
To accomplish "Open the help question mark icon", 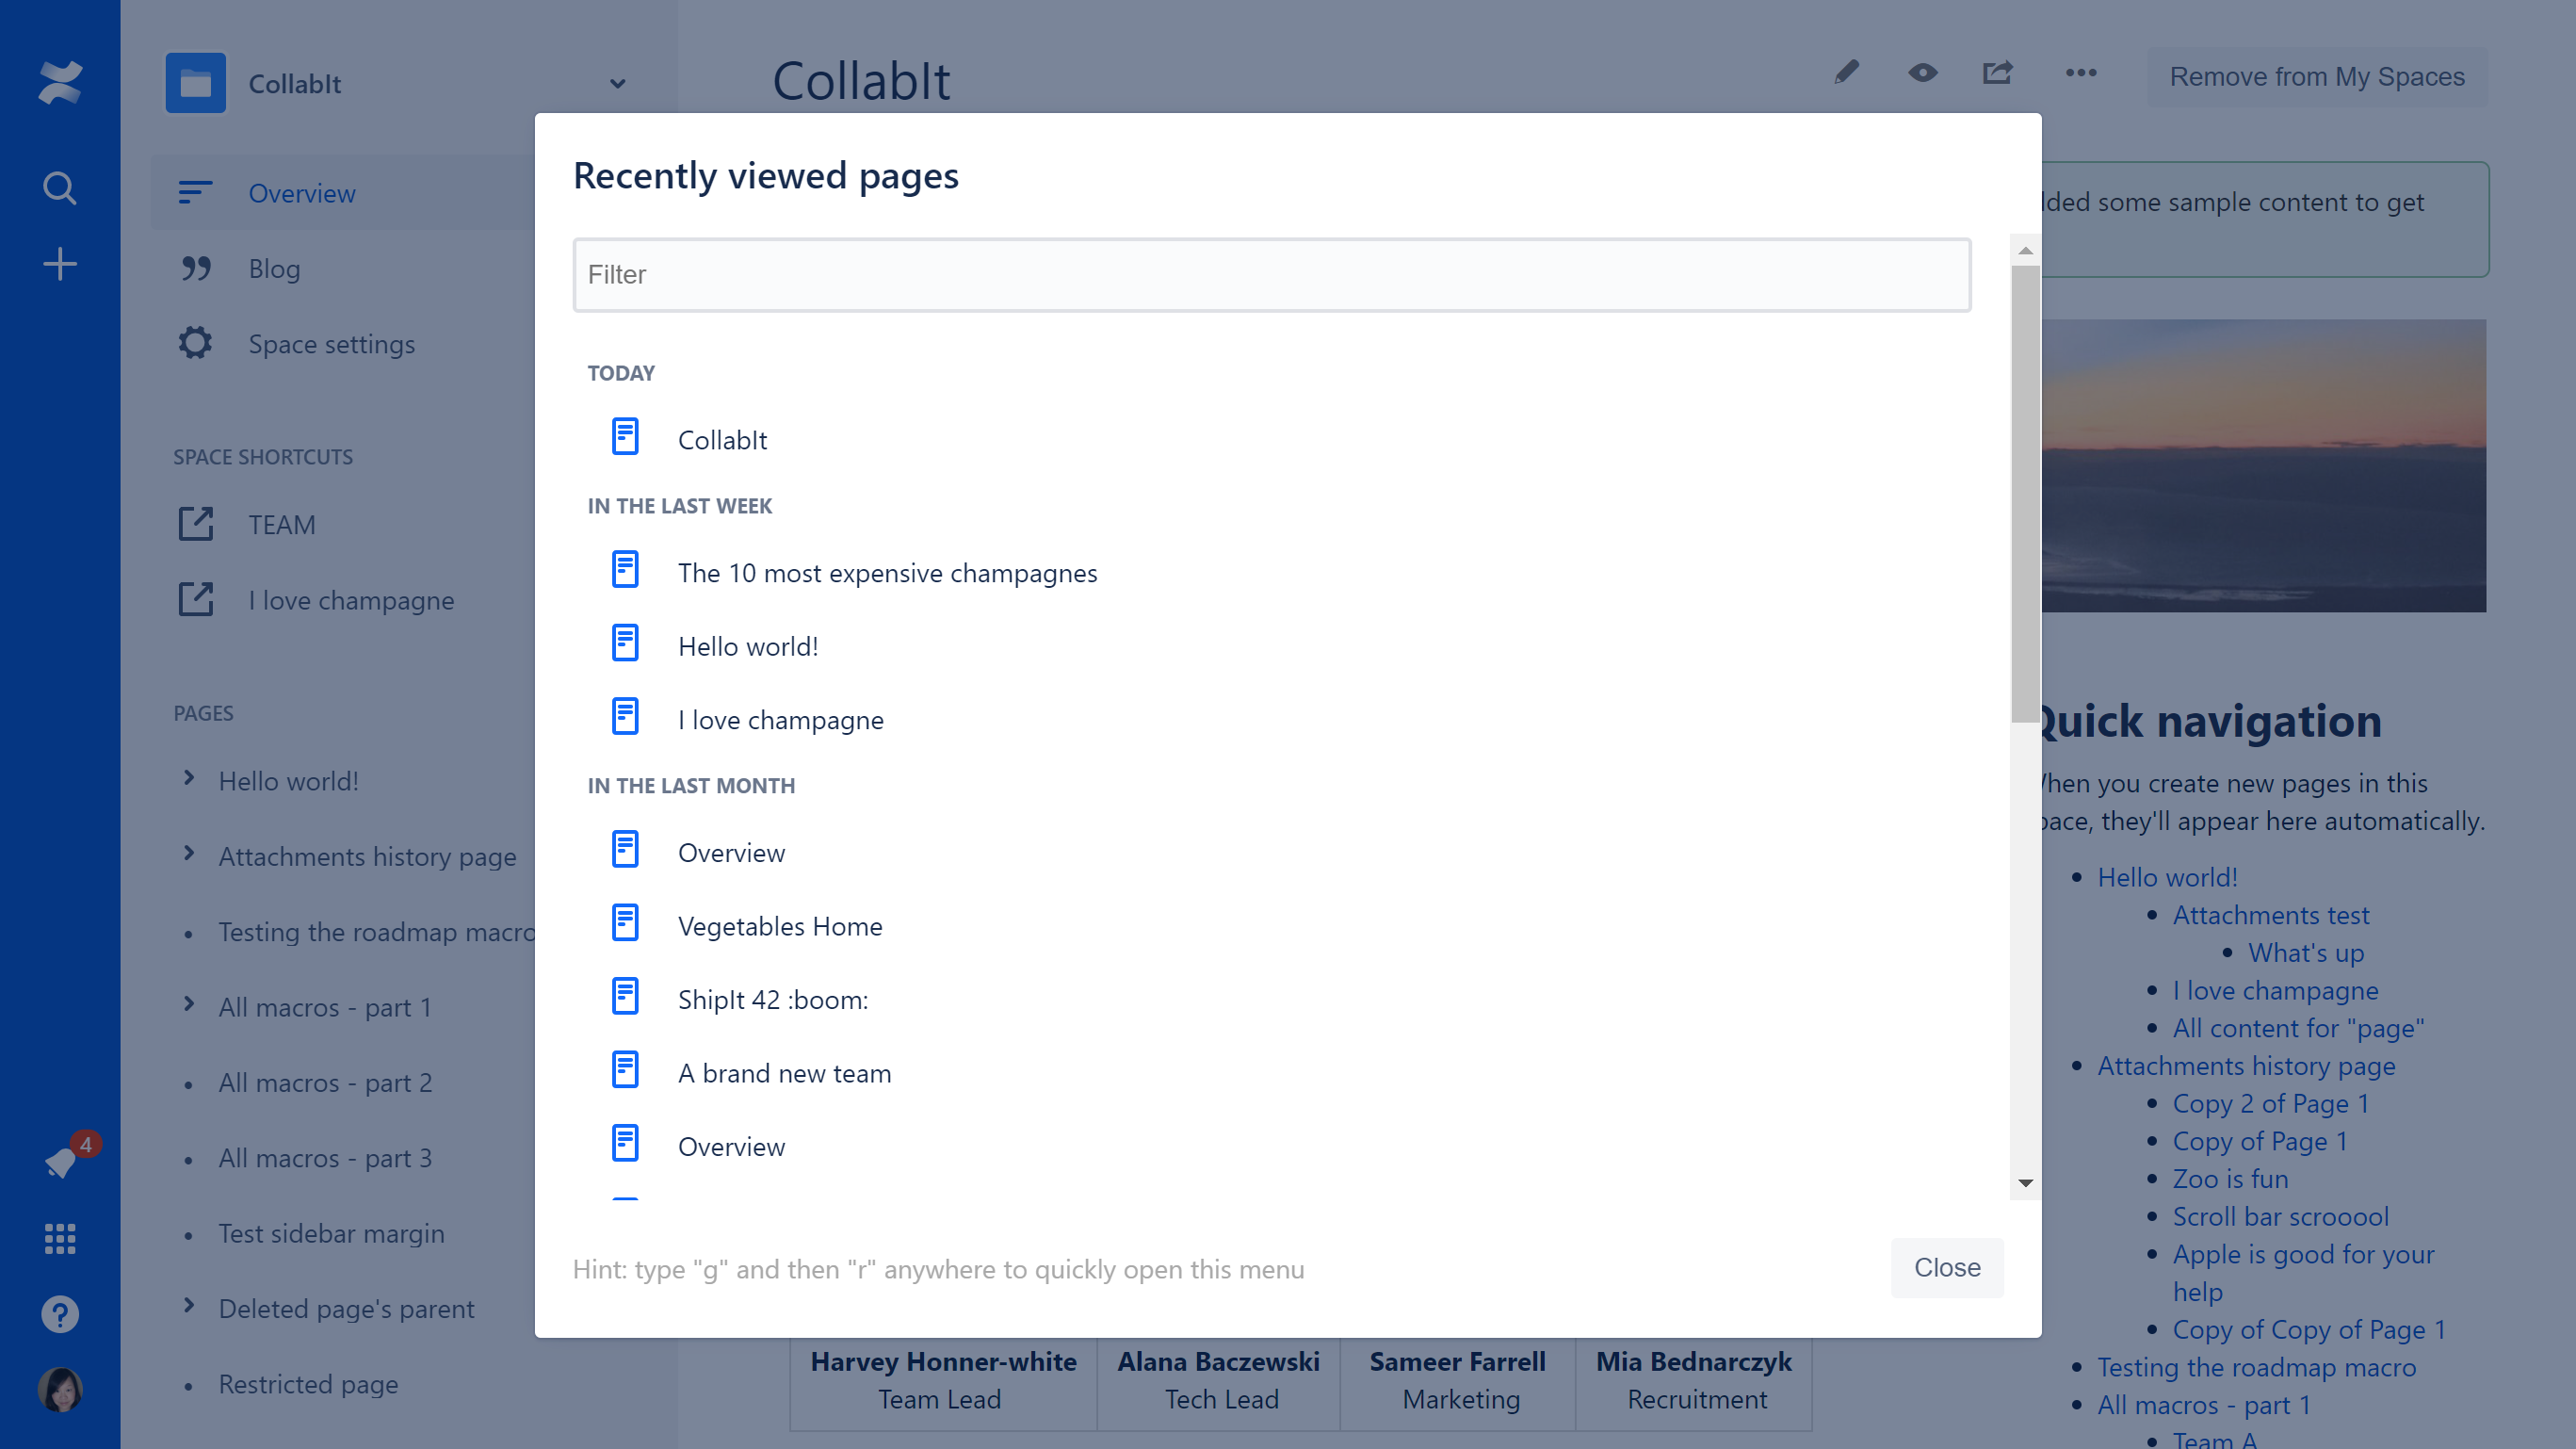I will (x=60, y=1314).
